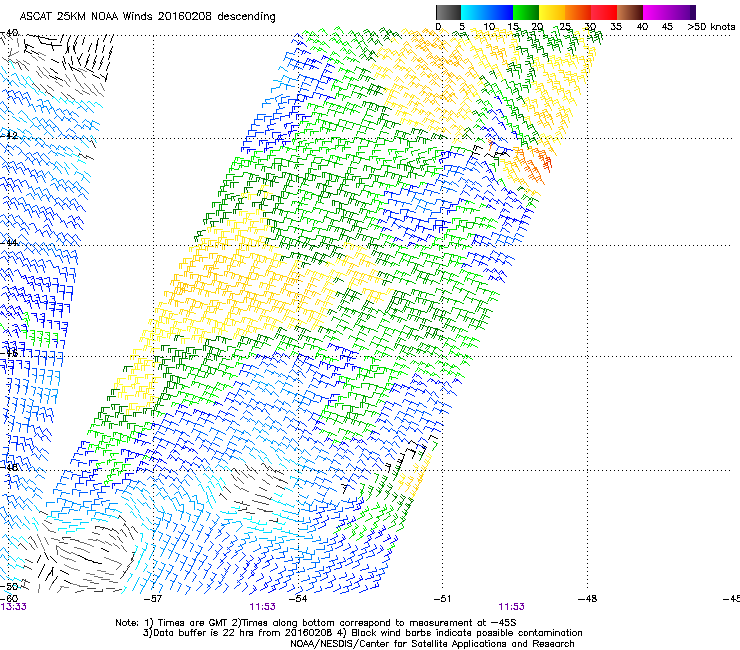Click the '>50 knots' legend label

711,27
